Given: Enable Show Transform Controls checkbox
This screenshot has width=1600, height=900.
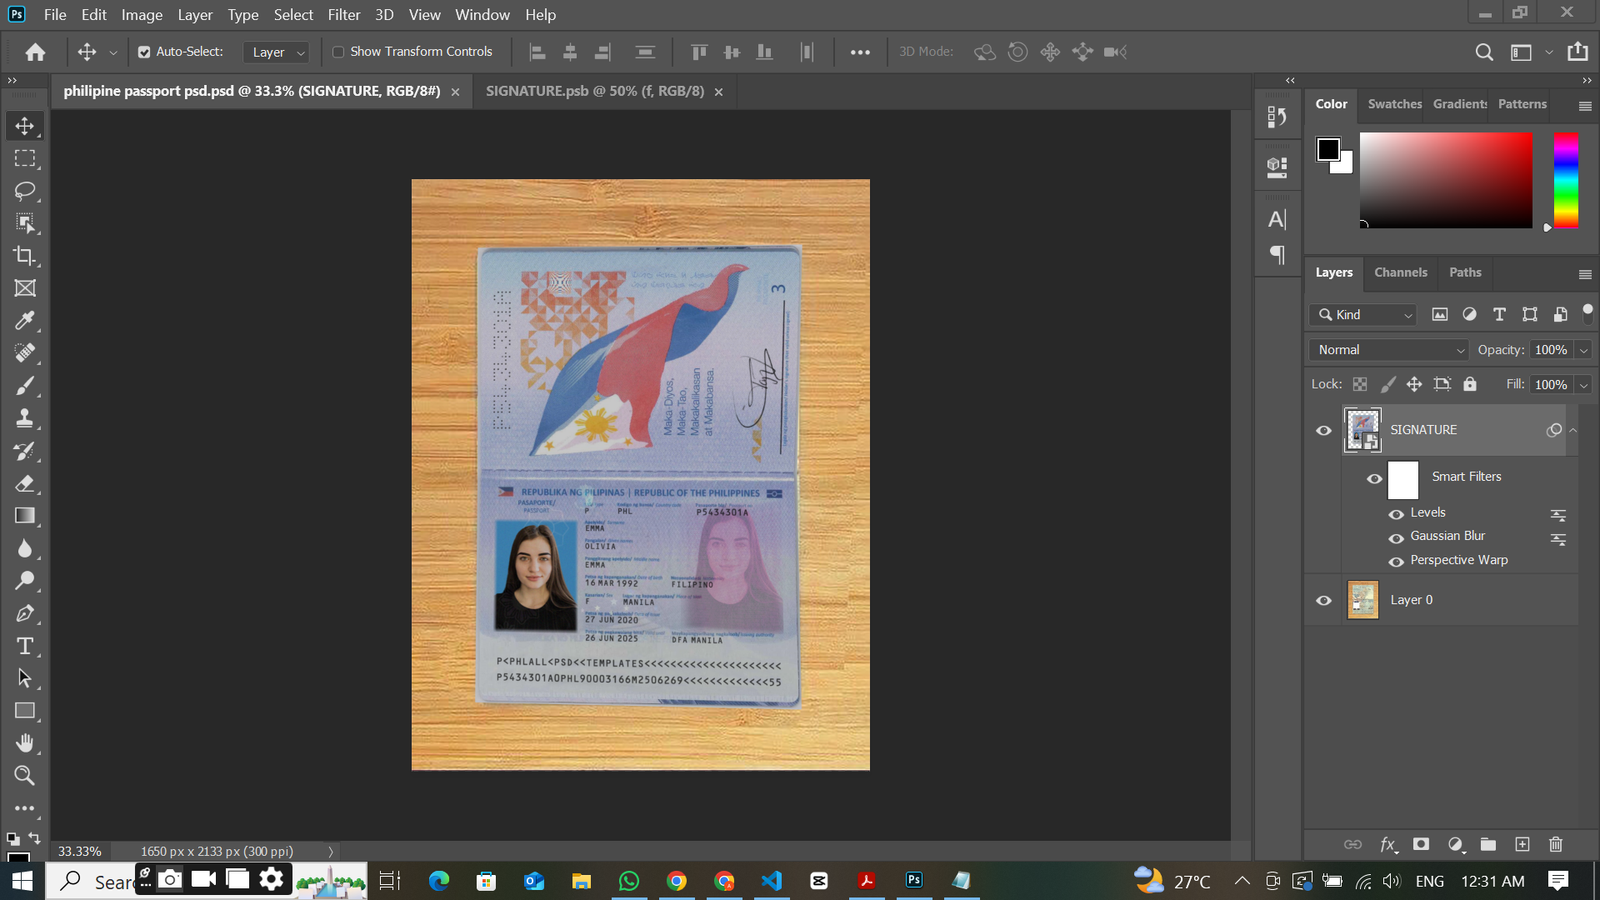Looking at the screenshot, I should tap(338, 52).
